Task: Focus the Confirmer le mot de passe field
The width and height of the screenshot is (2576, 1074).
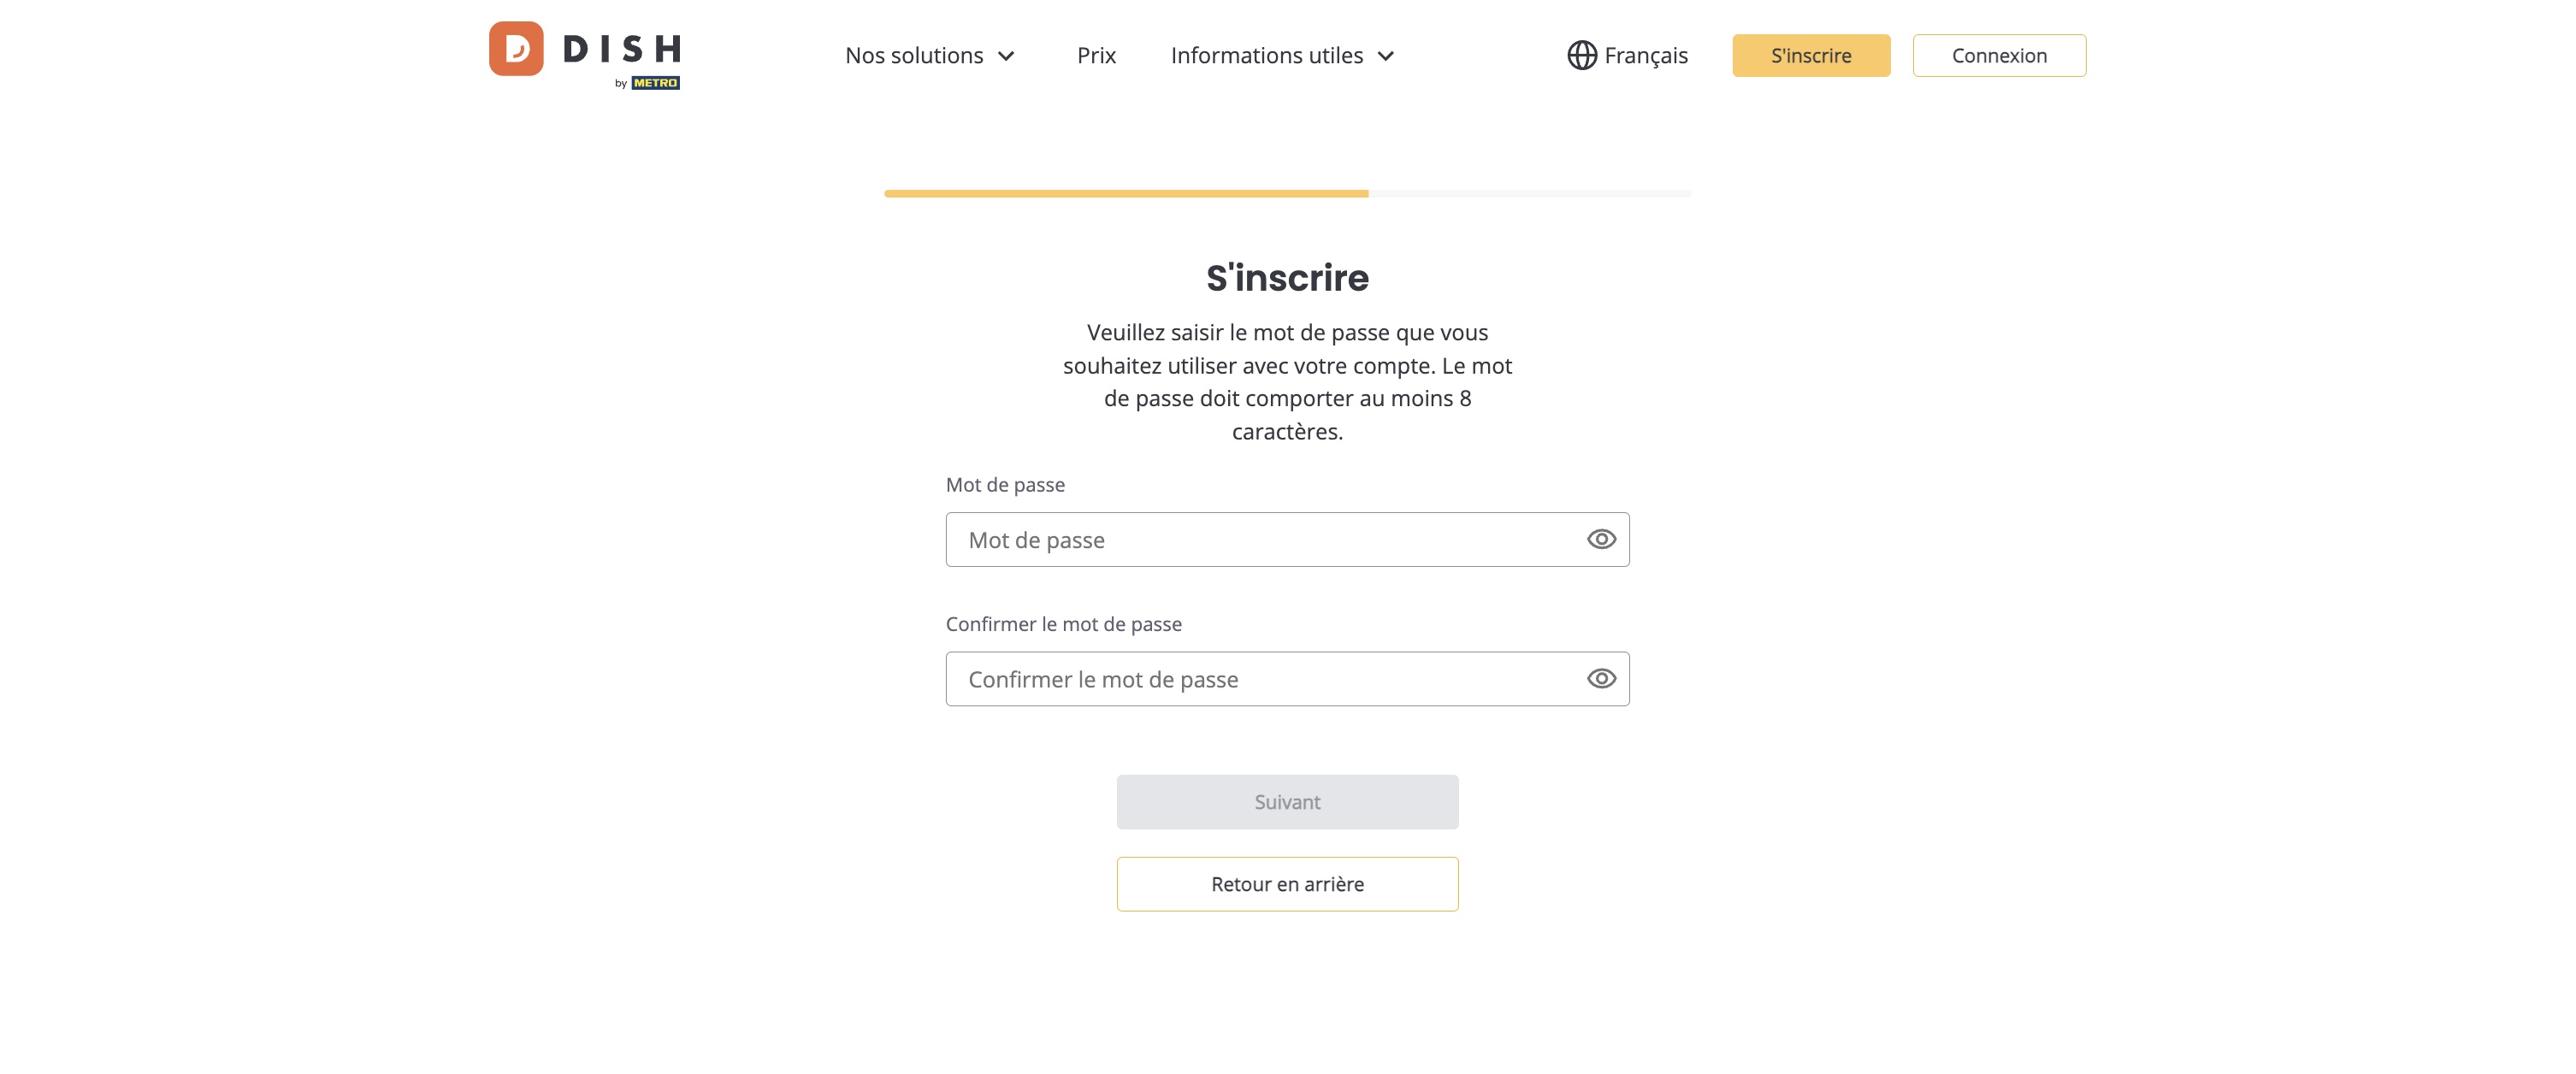Action: pyautogui.click(x=1287, y=678)
